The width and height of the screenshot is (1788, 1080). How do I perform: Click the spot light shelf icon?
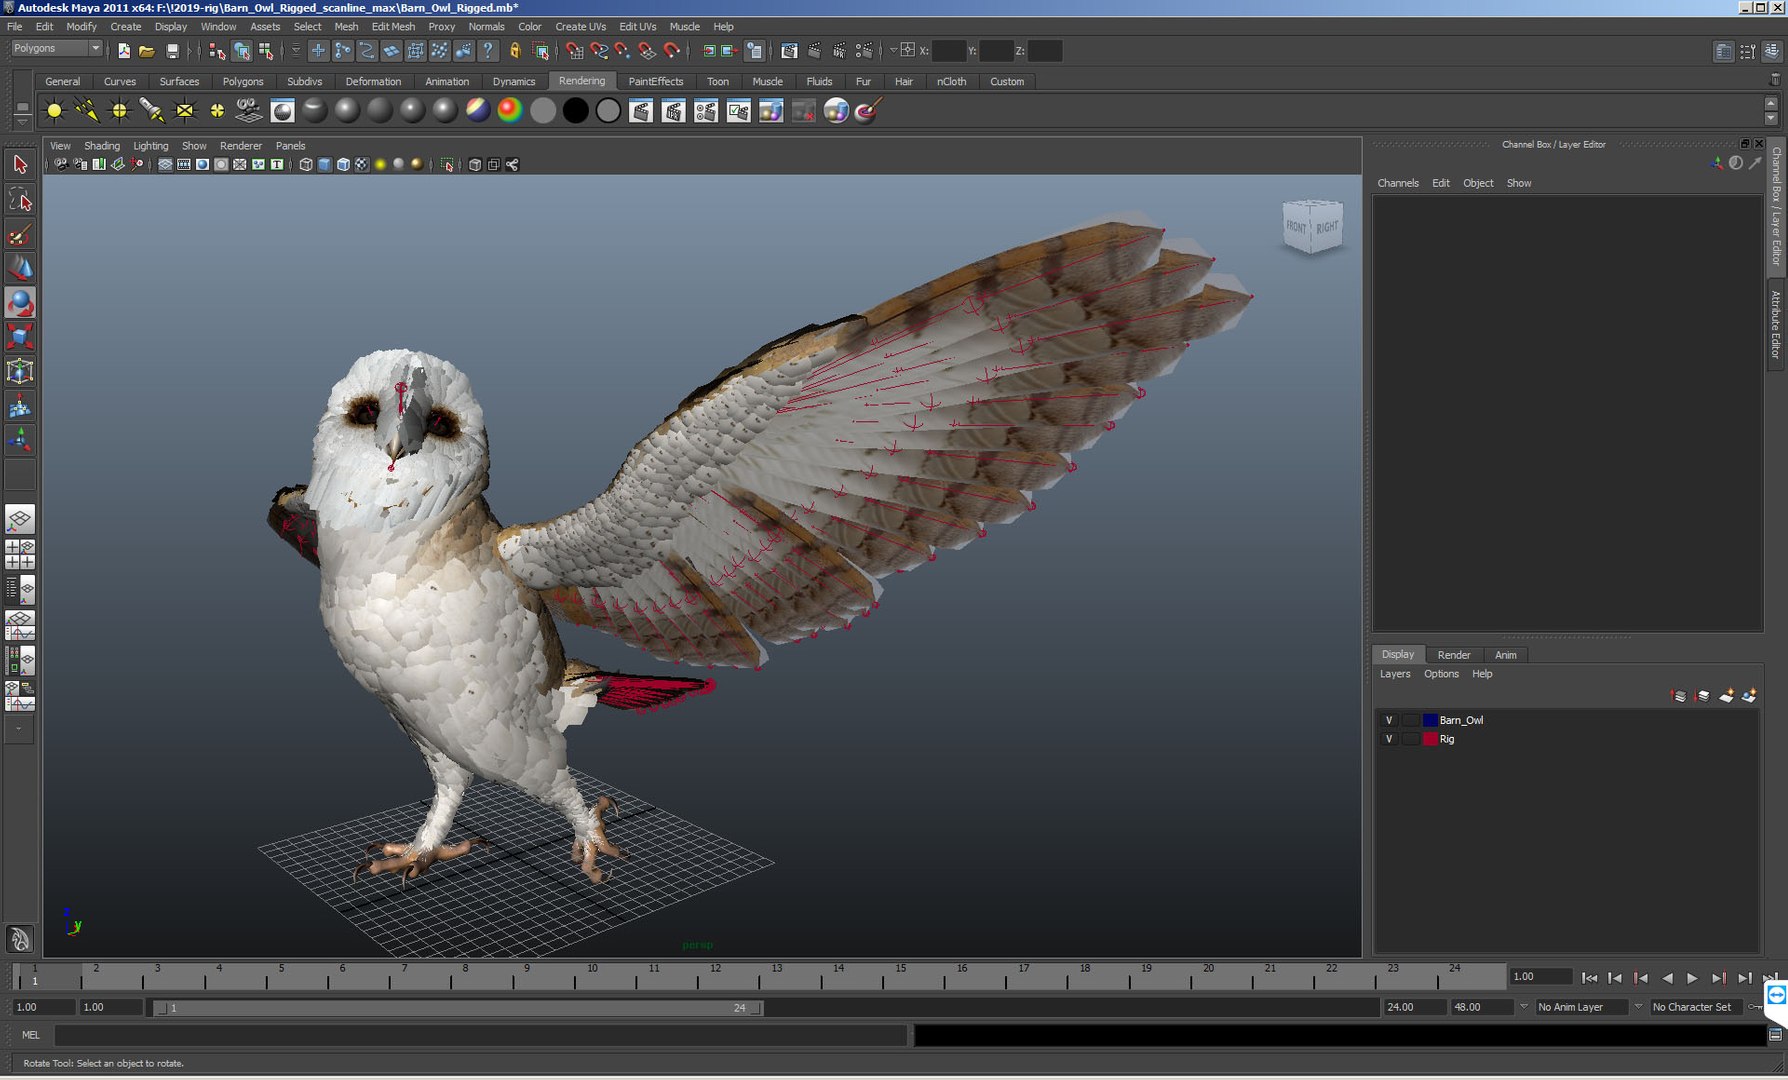coord(152,111)
